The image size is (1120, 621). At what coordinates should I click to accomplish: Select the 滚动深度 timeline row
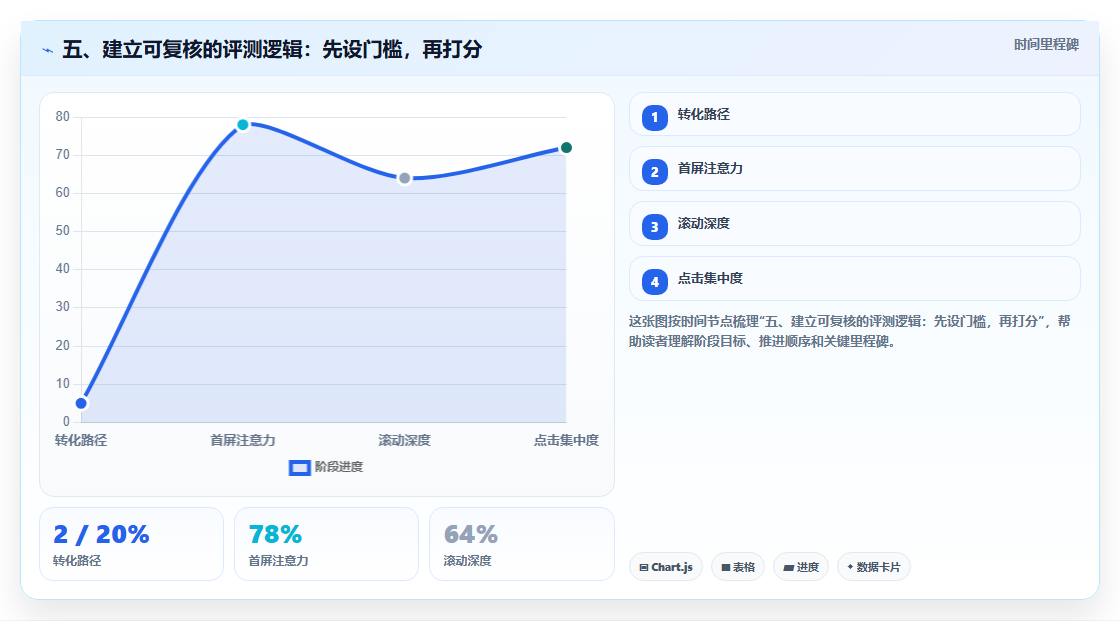[x=854, y=224]
